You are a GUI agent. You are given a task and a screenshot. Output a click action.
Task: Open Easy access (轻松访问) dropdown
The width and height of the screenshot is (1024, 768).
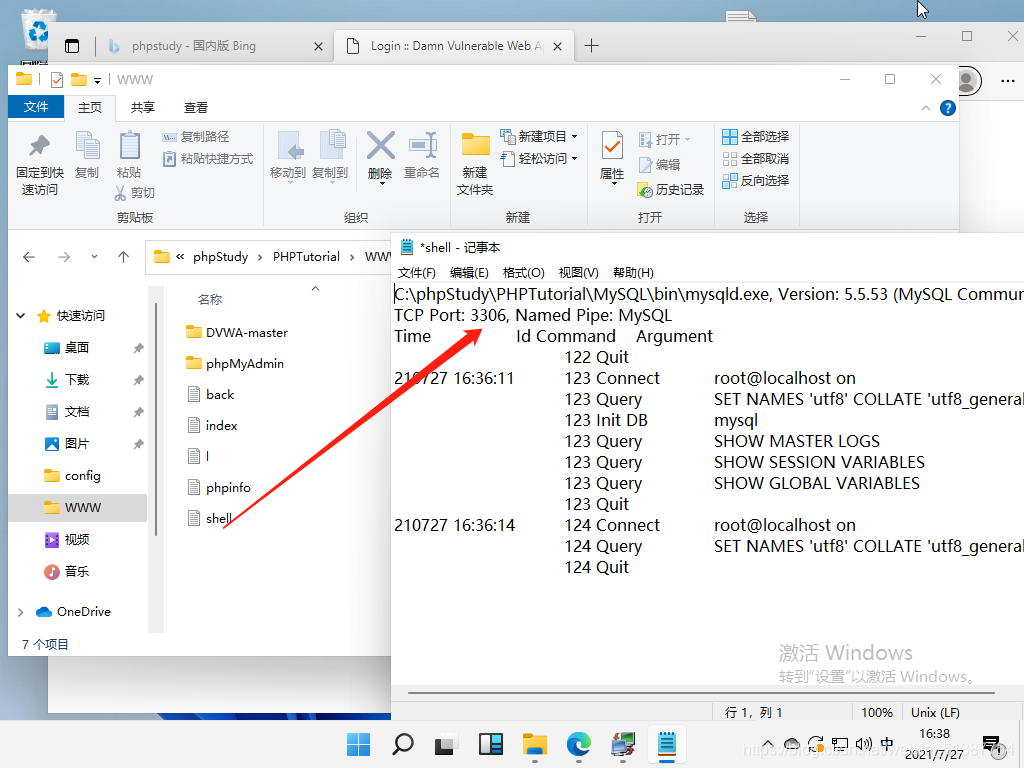[539, 159]
